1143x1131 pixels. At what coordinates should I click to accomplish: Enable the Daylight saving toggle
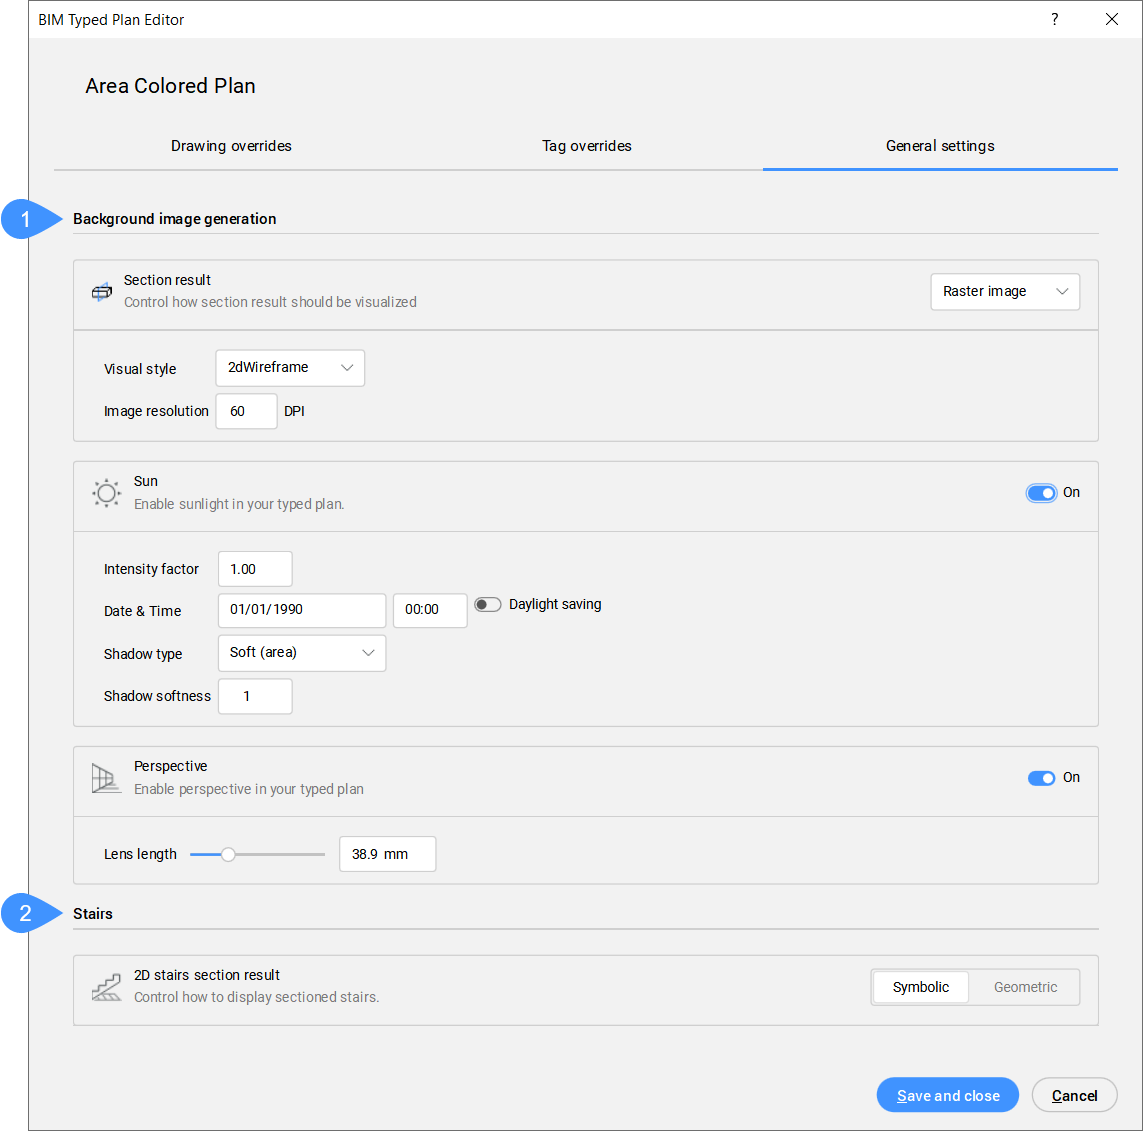tap(488, 605)
